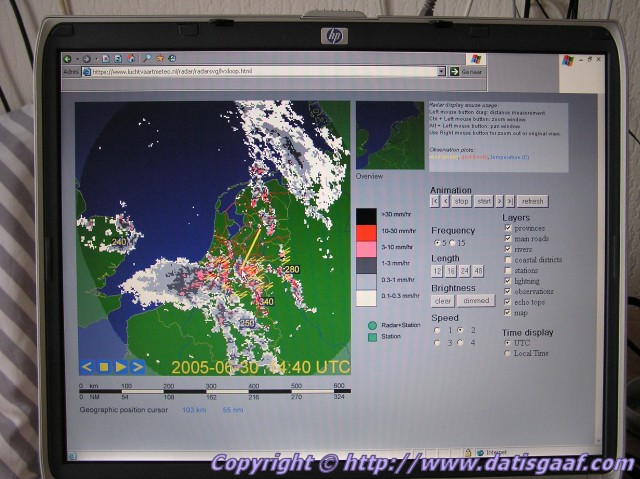The height and width of the screenshot is (479, 640).
Task: Jump to last animation frame button
Action: pyautogui.click(x=509, y=201)
